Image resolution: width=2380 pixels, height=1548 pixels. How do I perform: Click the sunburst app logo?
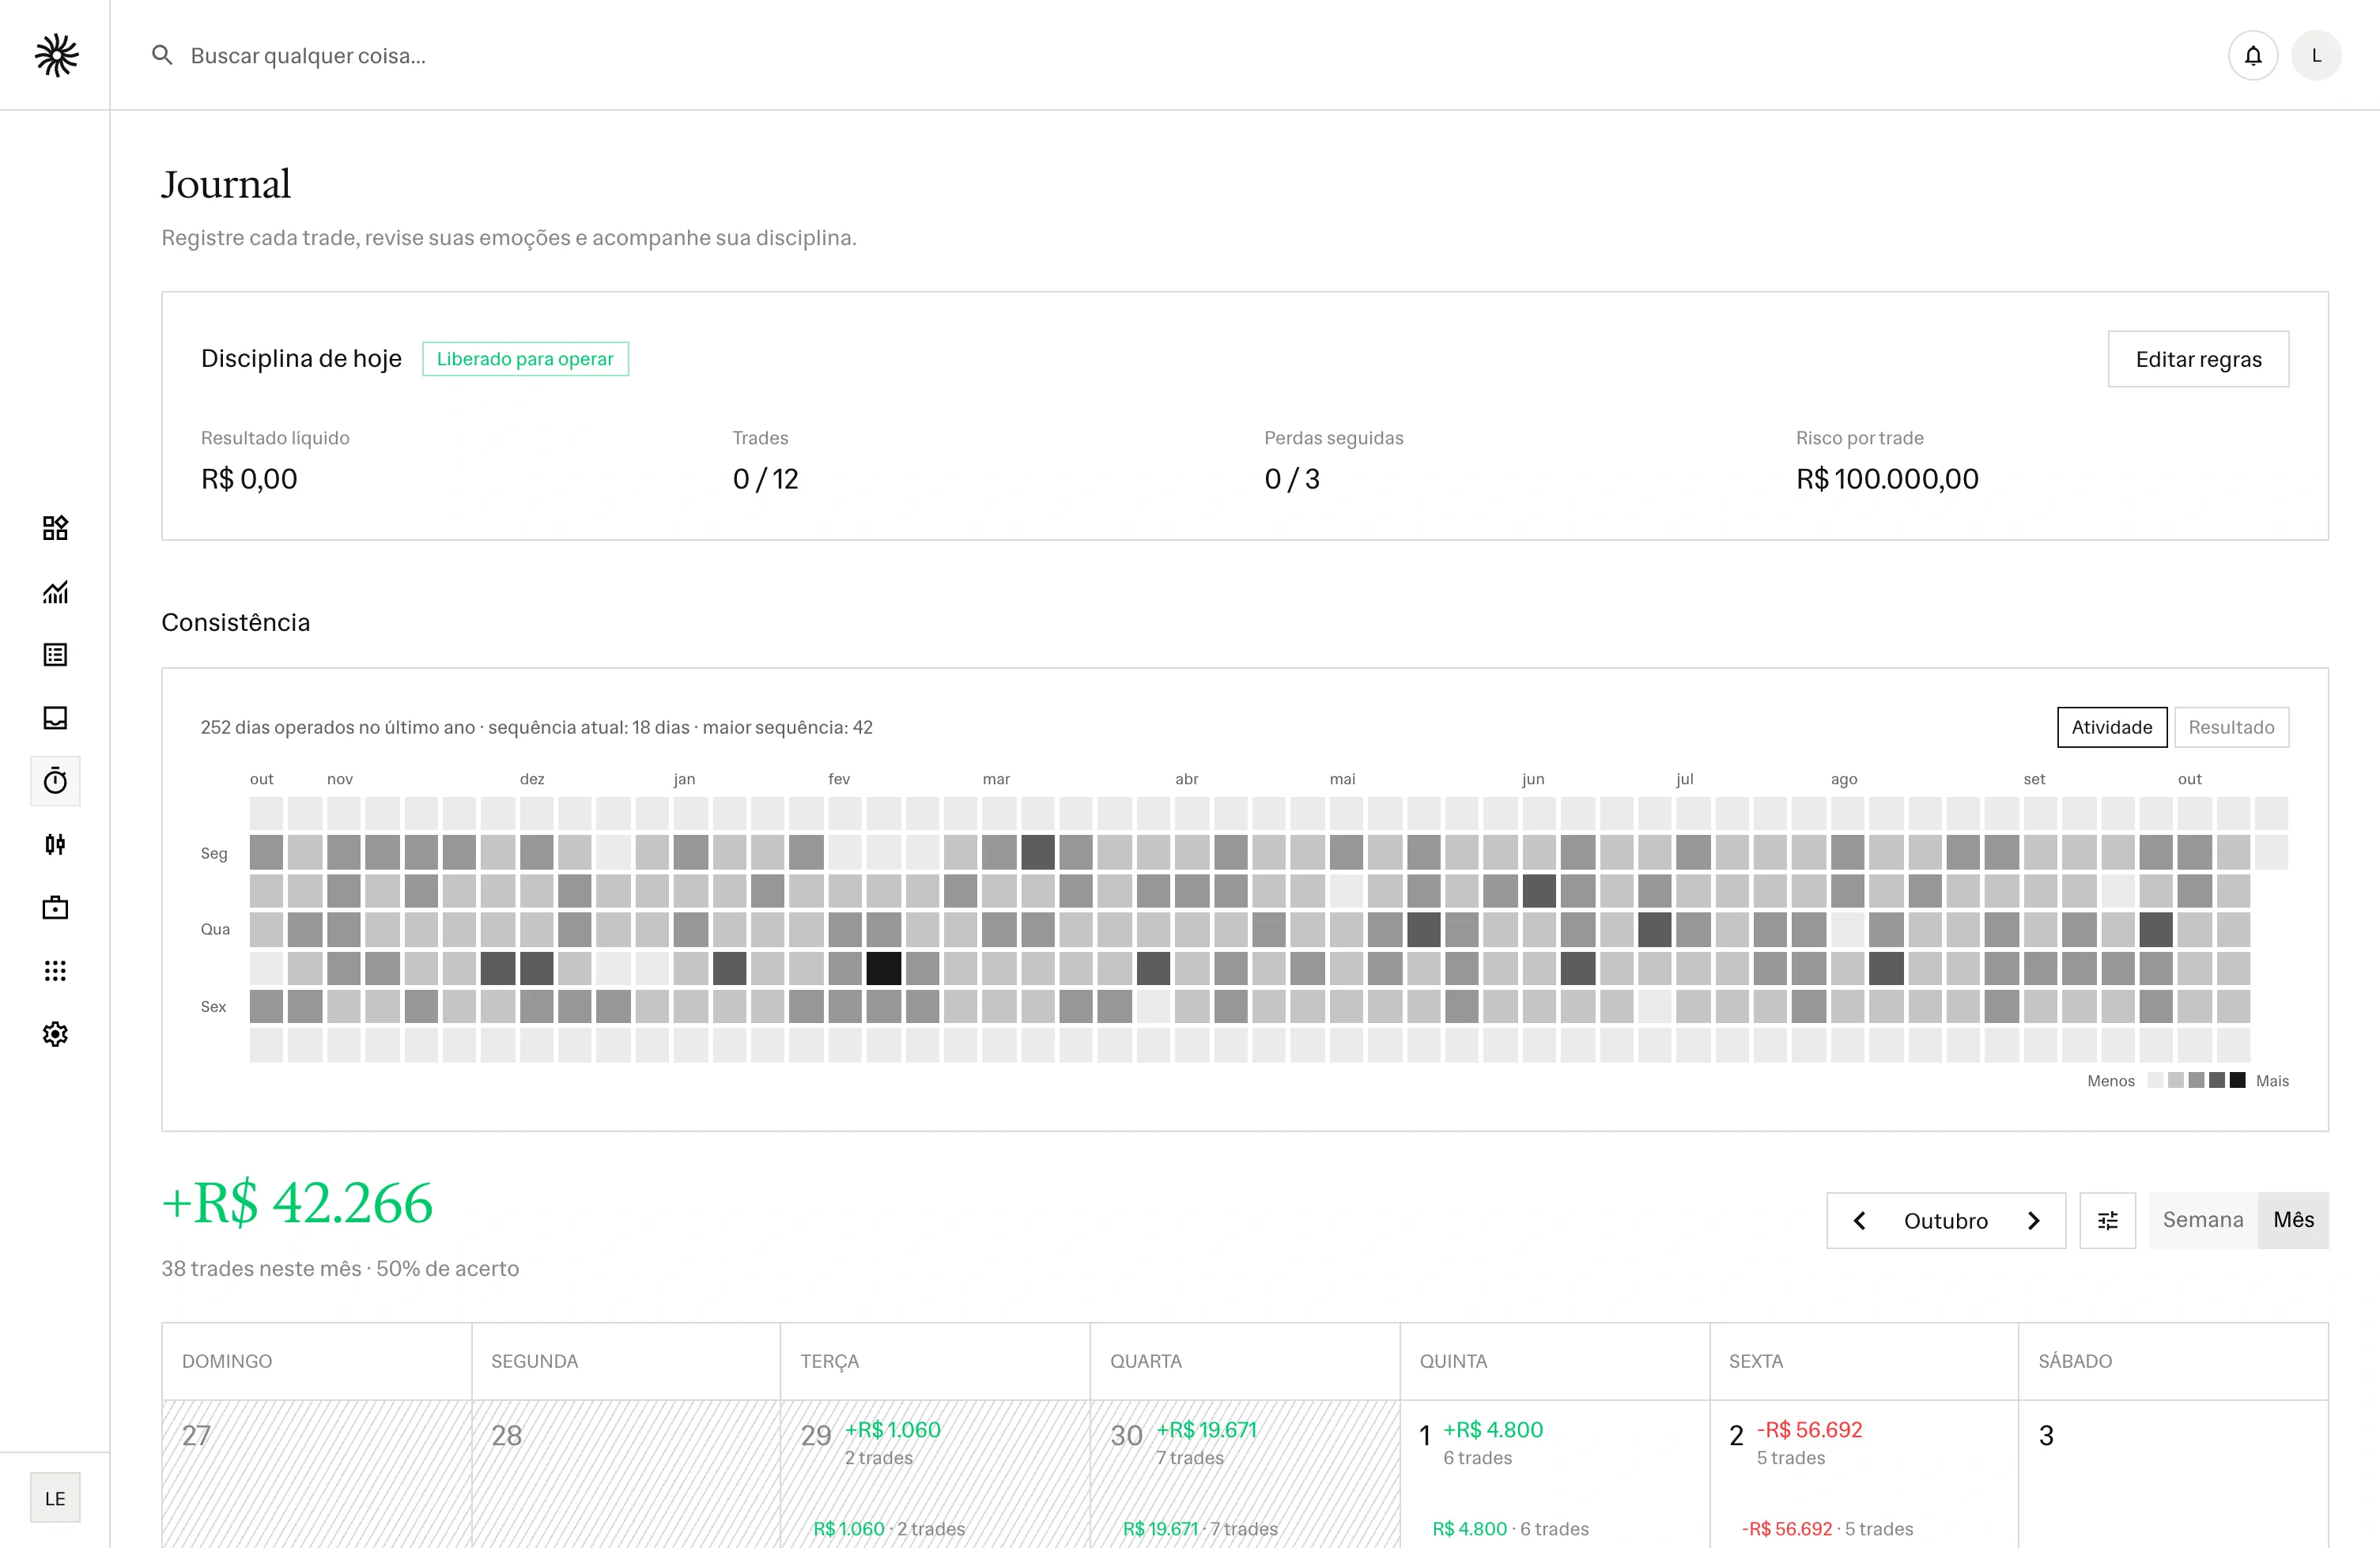click(56, 55)
